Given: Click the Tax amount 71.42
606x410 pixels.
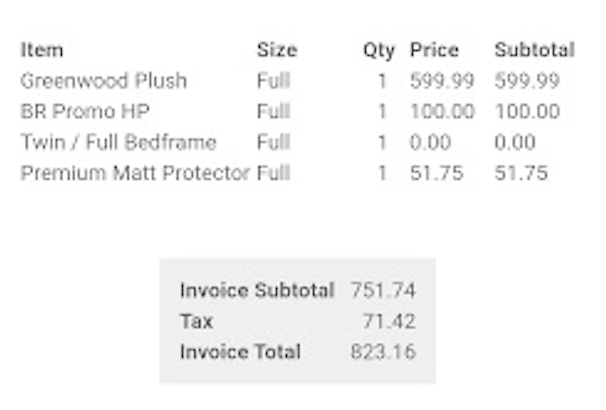Looking at the screenshot, I should click(x=390, y=322).
